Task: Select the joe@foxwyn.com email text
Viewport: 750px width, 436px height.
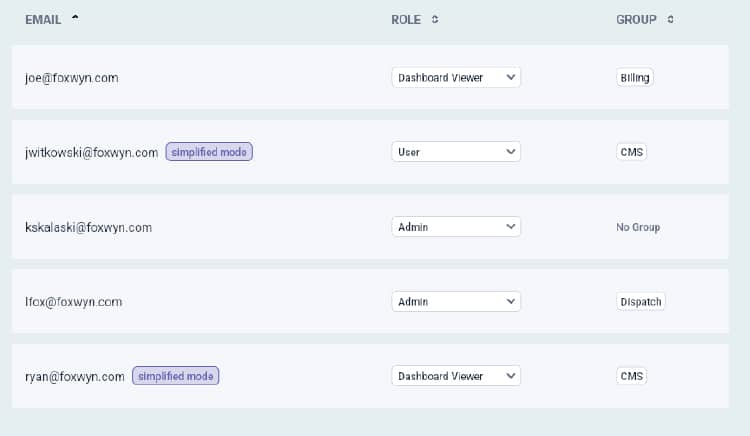Action: [72, 78]
